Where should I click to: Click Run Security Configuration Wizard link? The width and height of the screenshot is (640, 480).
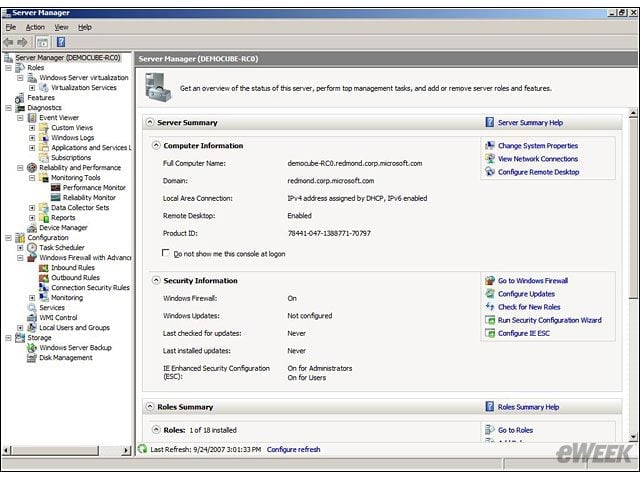tap(549, 320)
